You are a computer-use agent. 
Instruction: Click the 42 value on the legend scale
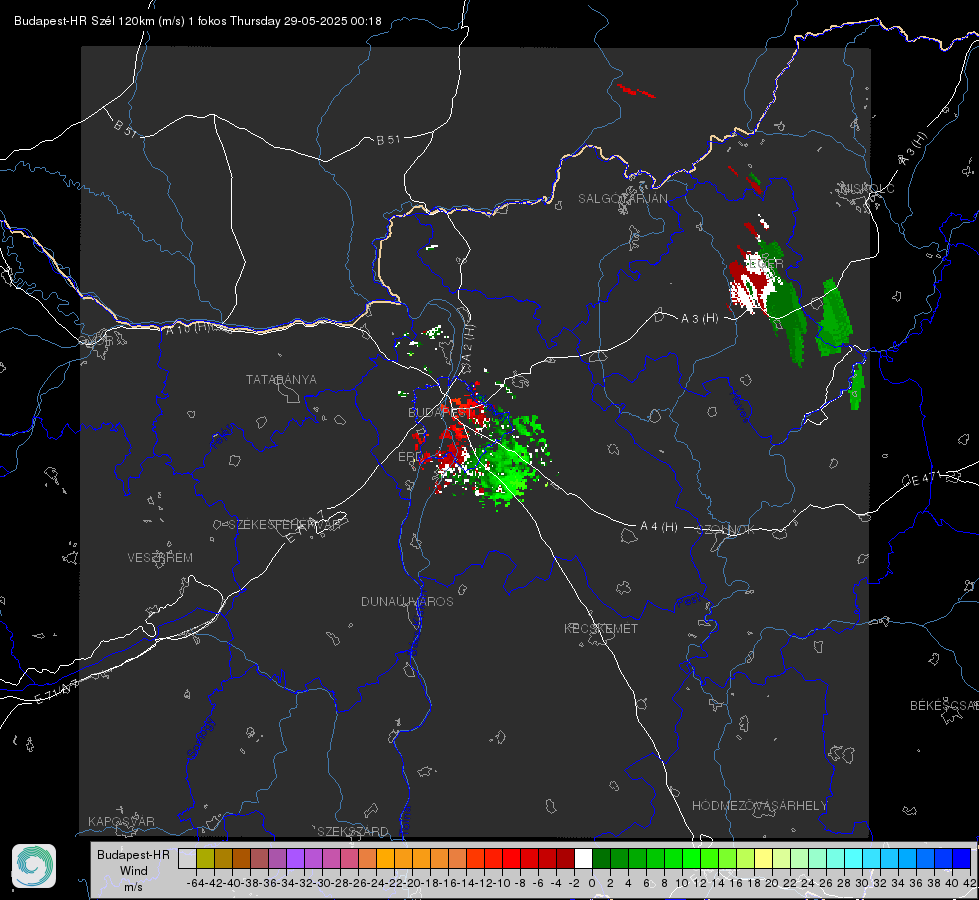pos(969,883)
